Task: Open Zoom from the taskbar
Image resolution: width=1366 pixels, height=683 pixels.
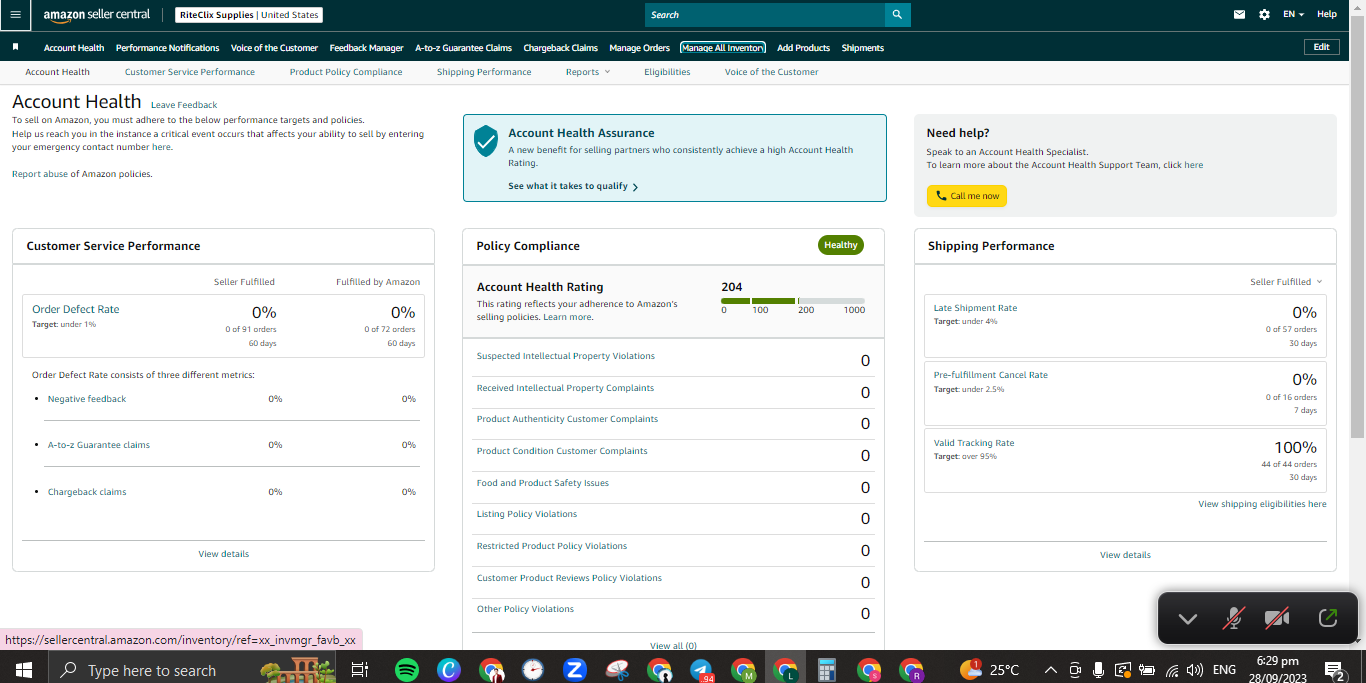Action: [574, 670]
